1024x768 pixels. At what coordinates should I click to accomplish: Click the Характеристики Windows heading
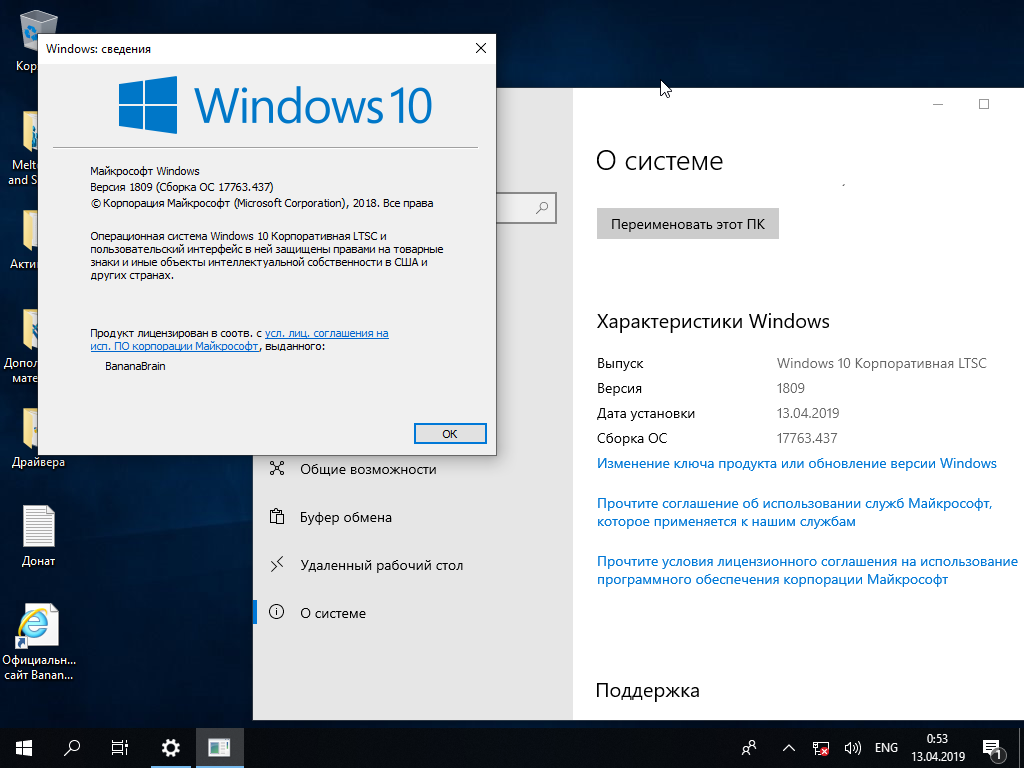pyautogui.click(x=713, y=321)
